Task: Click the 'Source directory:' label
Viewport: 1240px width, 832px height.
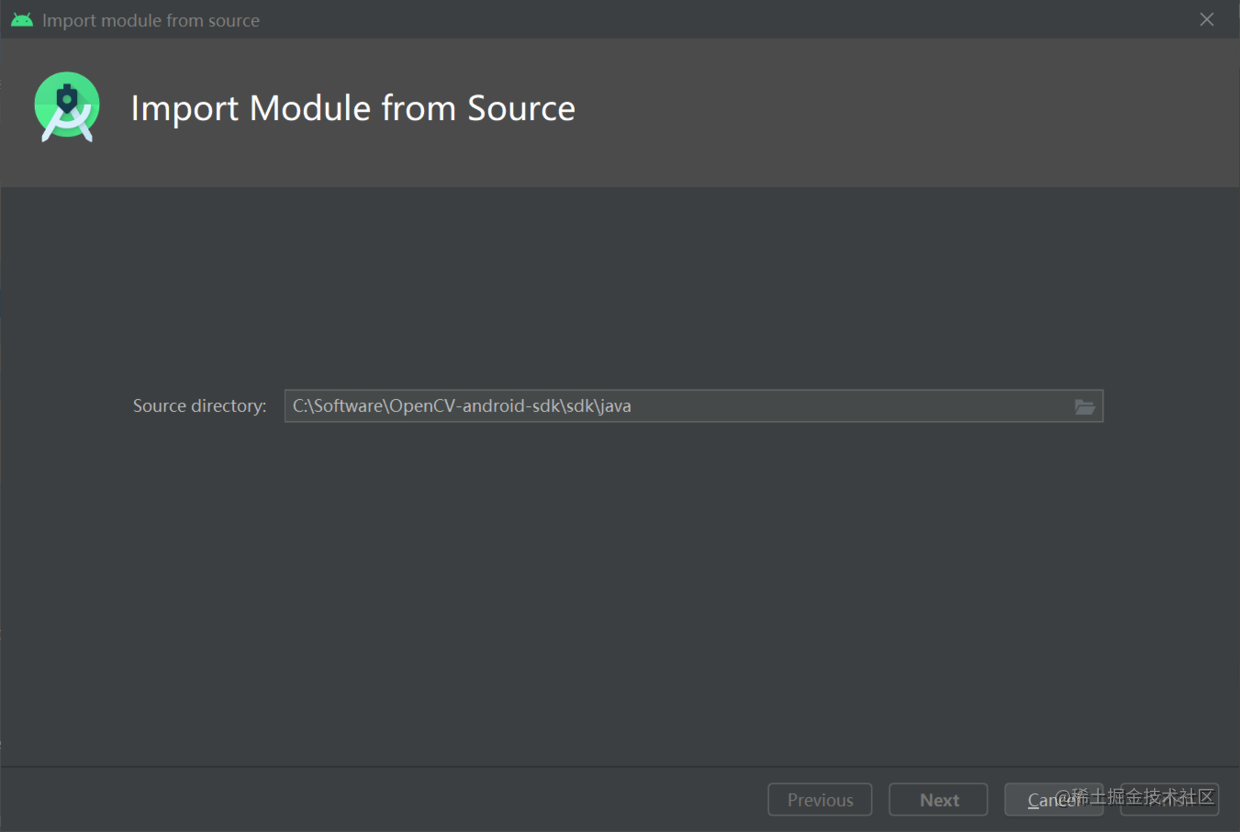Action: pyautogui.click(x=199, y=406)
